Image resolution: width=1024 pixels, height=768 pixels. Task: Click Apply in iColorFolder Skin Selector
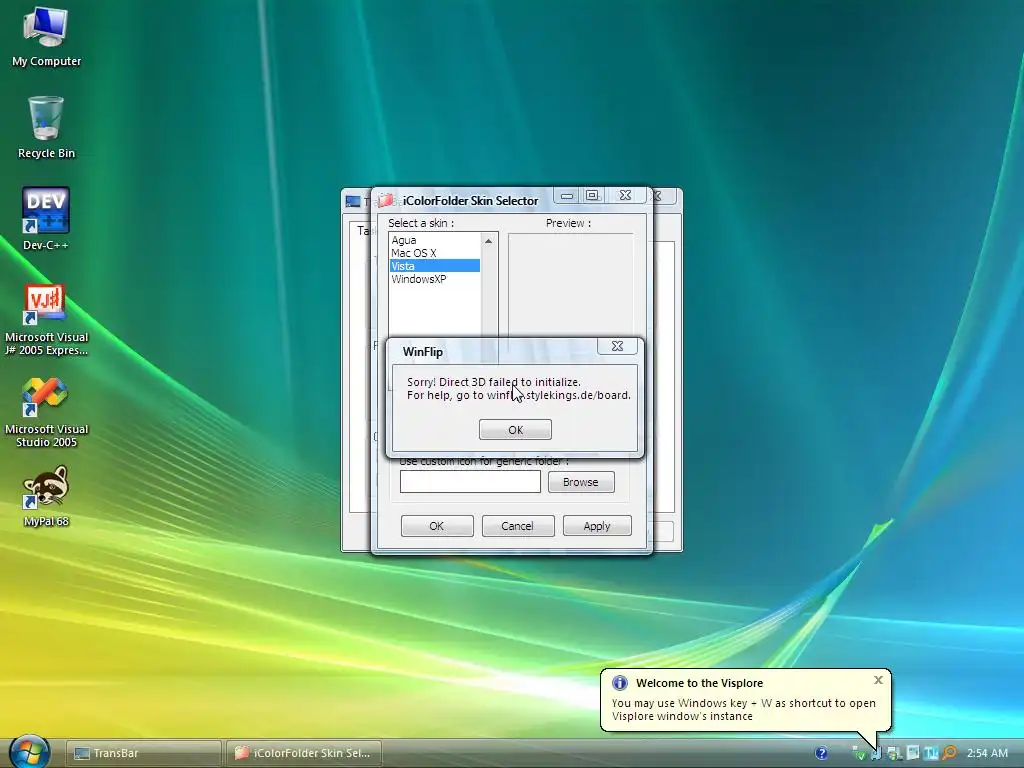[x=597, y=526]
